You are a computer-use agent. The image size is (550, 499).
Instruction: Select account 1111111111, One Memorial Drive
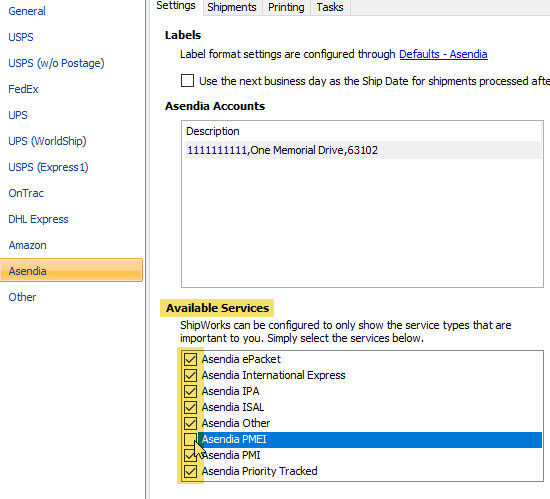(363, 150)
